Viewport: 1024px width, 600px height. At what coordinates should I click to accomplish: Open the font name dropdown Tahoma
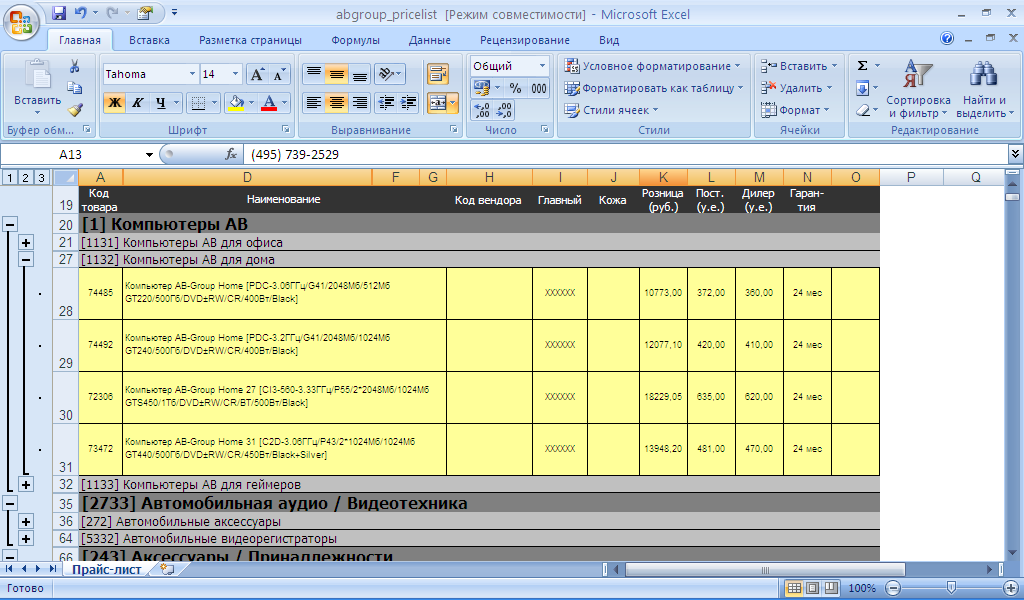[192, 74]
